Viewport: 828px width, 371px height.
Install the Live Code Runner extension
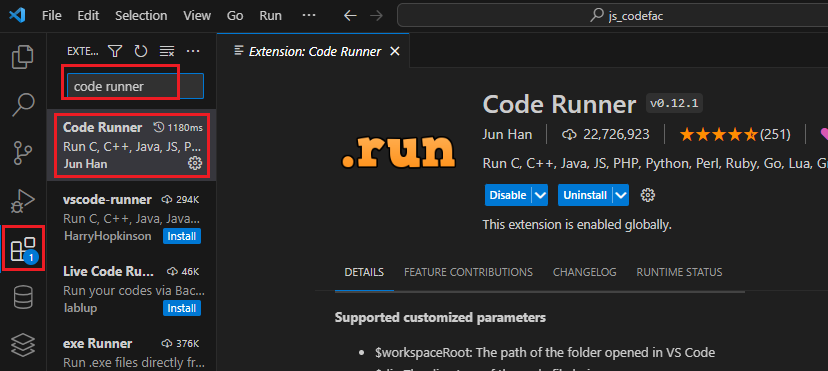click(x=182, y=308)
